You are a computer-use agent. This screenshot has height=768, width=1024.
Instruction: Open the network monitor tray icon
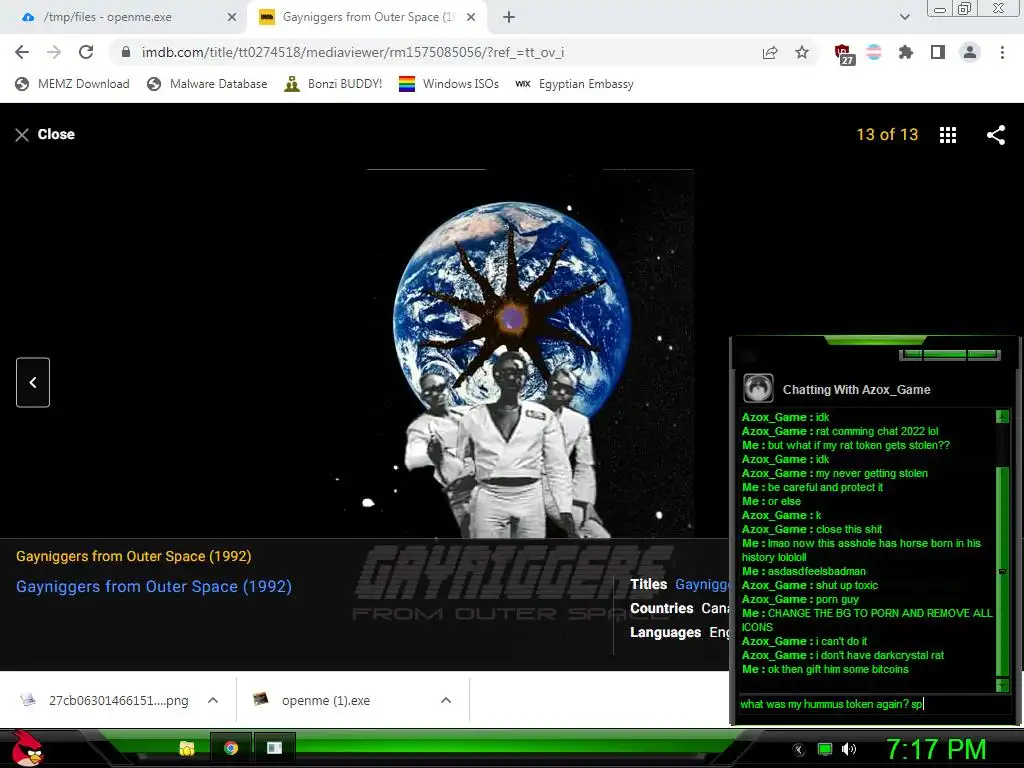pyautogui.click(x=825, y=750)
